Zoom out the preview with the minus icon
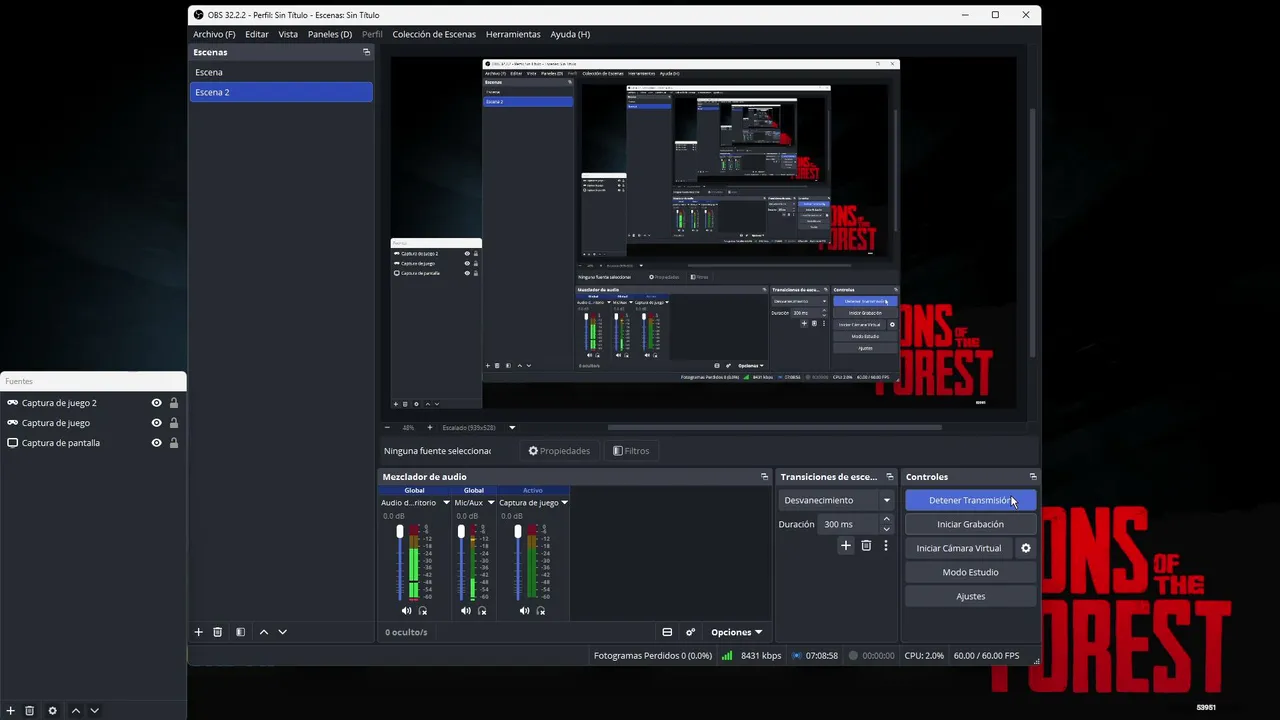Screen dimensions: 1280x720 click(x=388, y=428)
